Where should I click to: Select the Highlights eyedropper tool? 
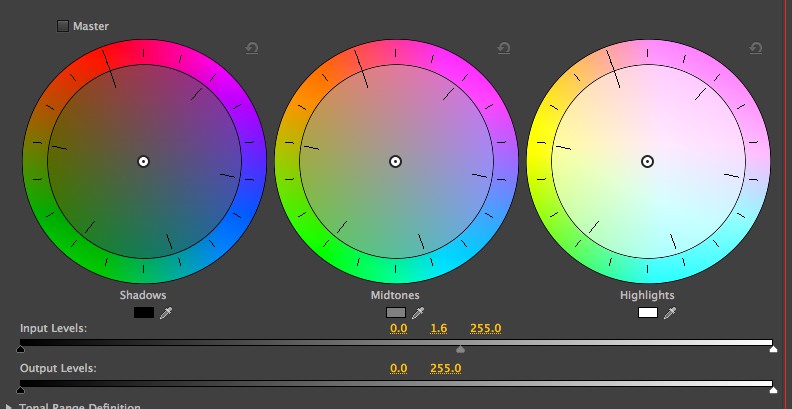[x=670, y=313]
